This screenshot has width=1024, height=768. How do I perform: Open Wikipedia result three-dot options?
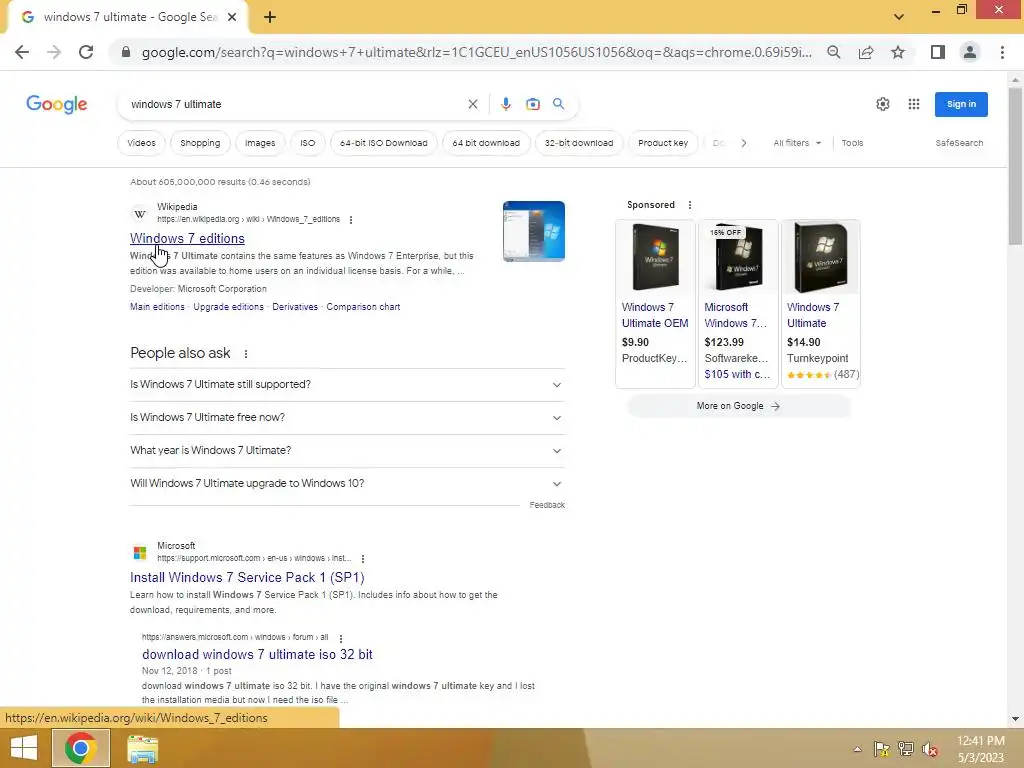tap(351, 220)
